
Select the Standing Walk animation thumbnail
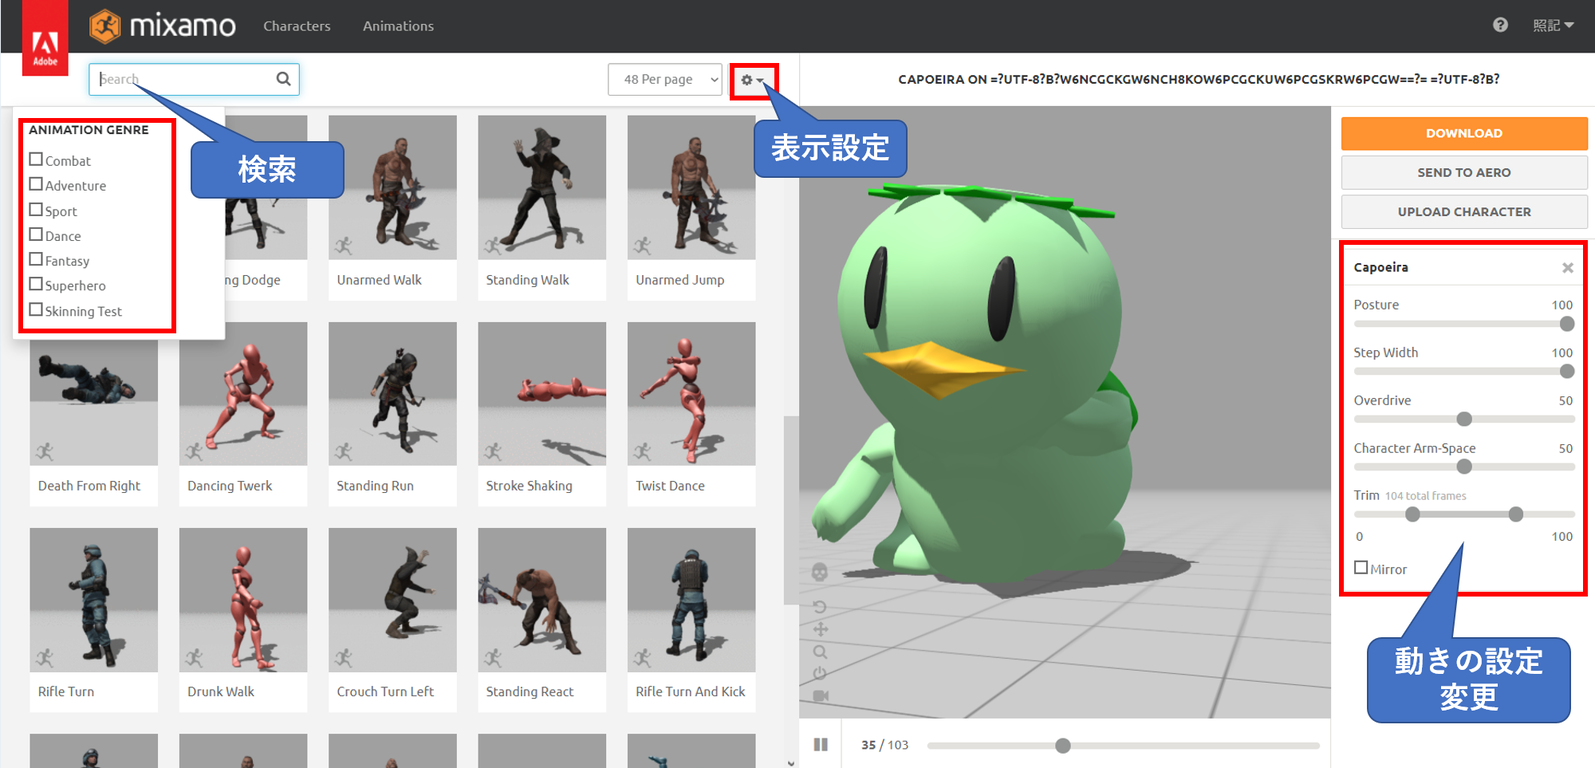[x=542, y=187]
